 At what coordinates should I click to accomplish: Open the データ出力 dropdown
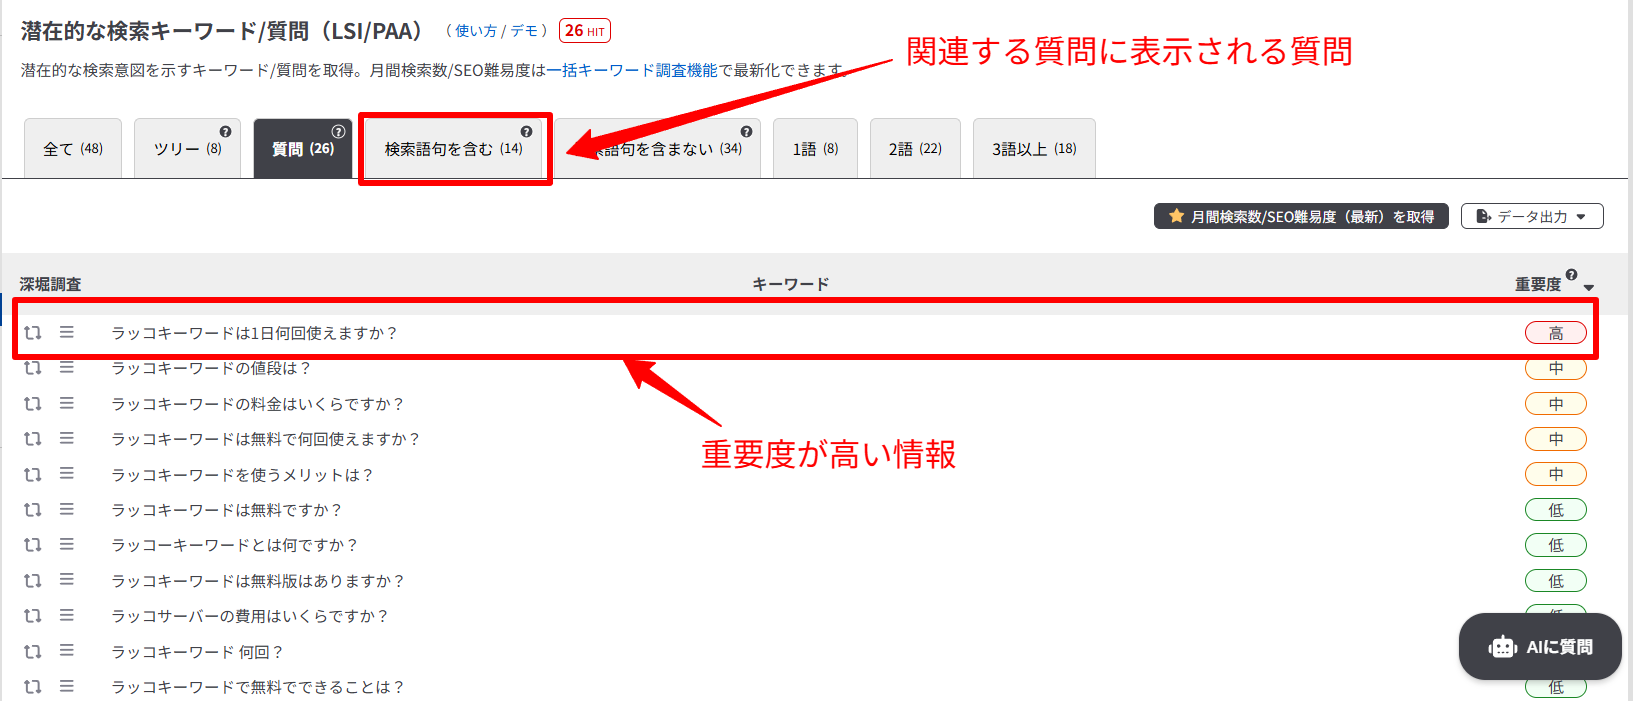pyautogui.click(x=1531, y=216)
